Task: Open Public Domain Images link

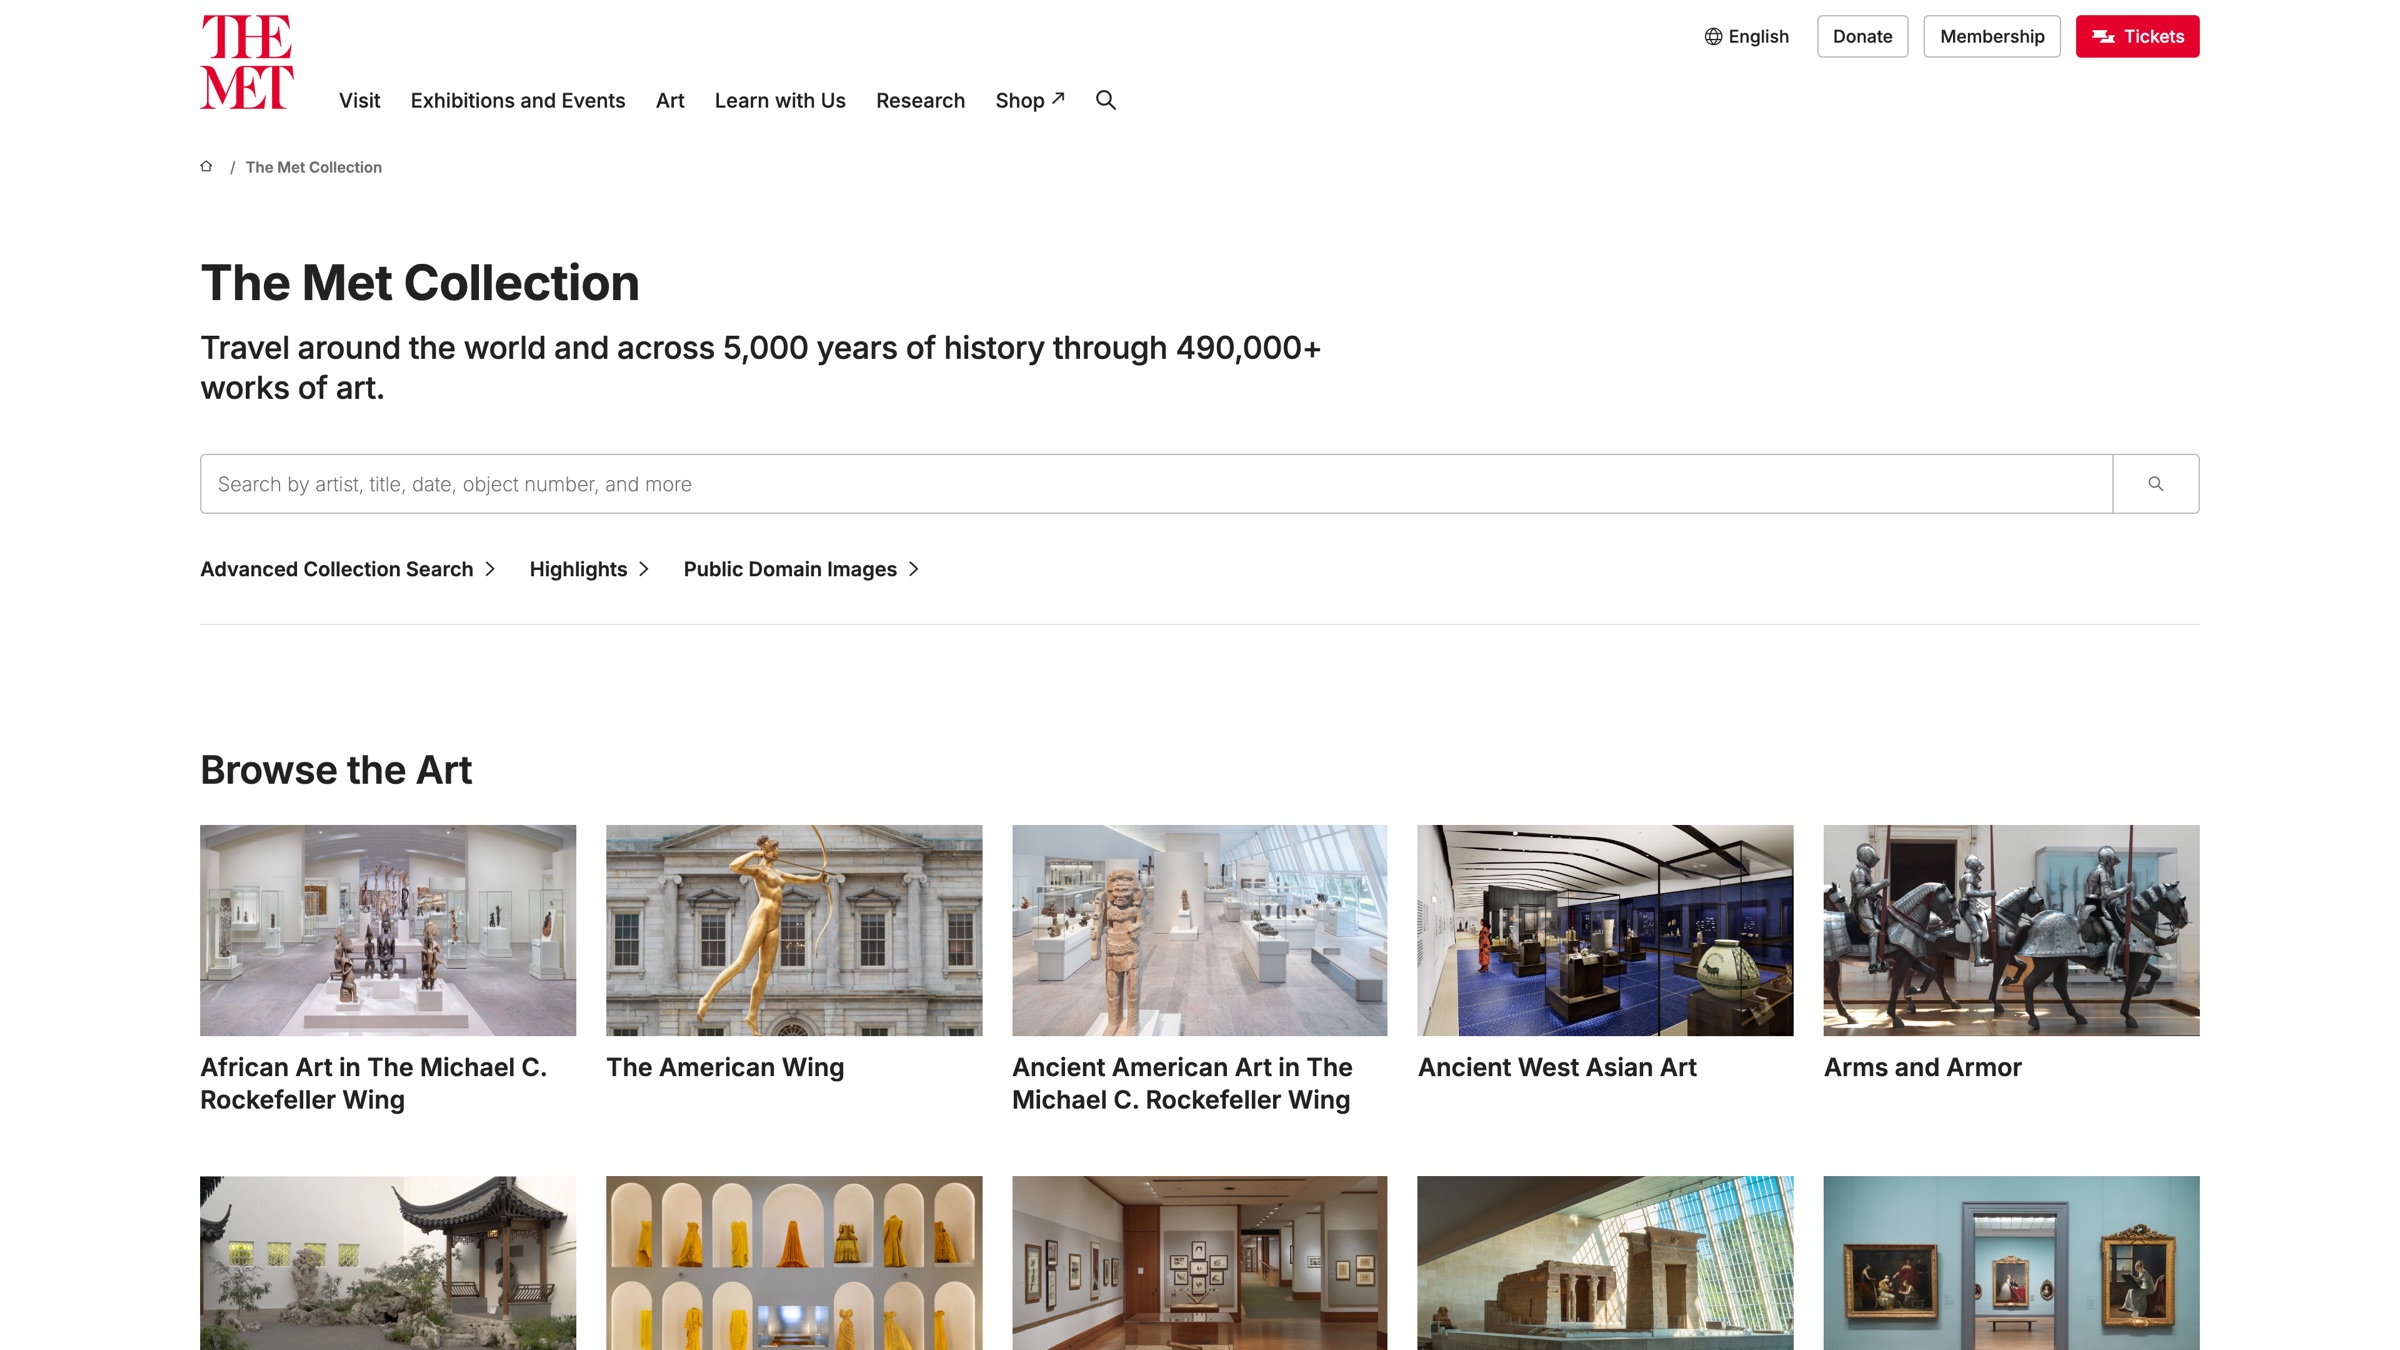Action: point(790,569)
